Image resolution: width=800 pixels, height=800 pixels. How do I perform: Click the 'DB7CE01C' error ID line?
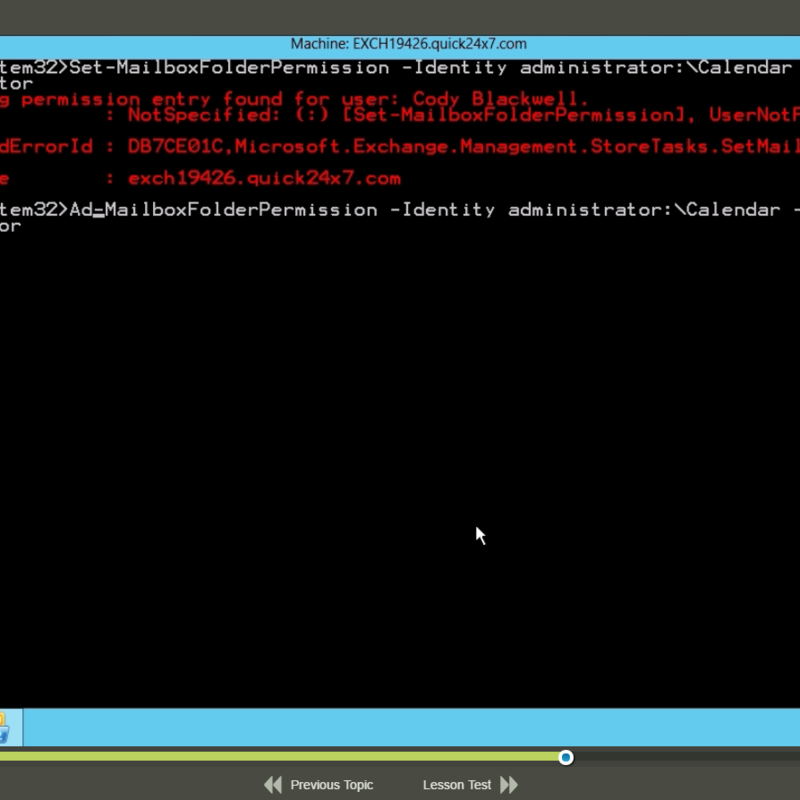(400, 147)
